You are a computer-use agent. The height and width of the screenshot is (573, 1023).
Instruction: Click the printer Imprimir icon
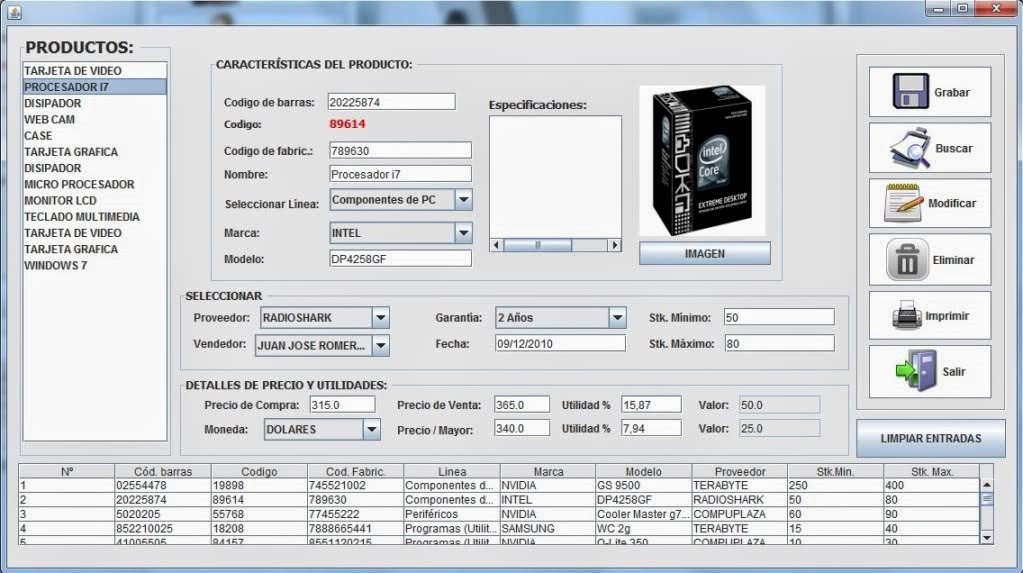pyautogui.click(x=907, y=316)
